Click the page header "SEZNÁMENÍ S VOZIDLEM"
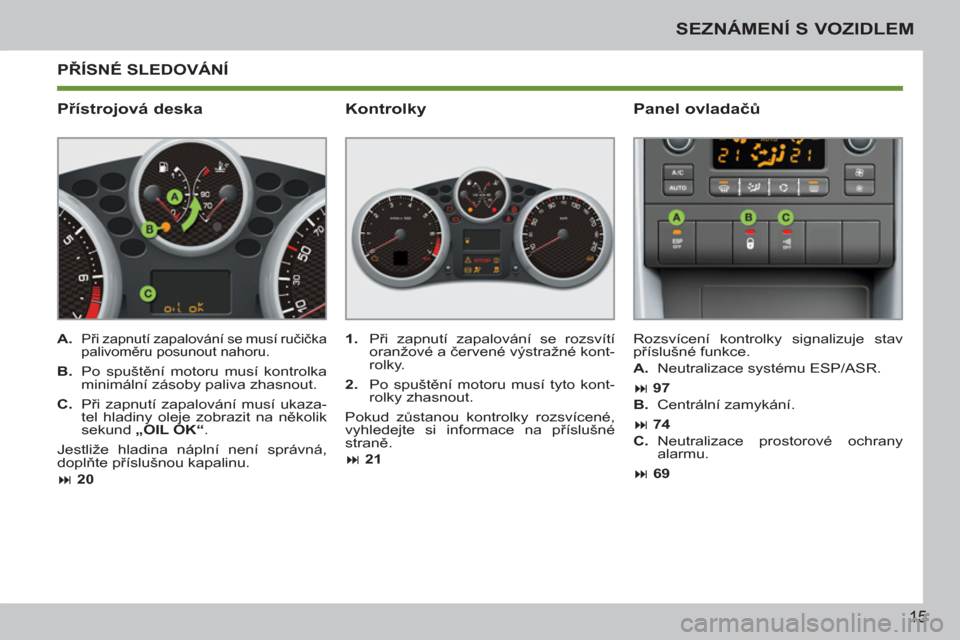The image size is (960, 640). click(x=795, y=29)
